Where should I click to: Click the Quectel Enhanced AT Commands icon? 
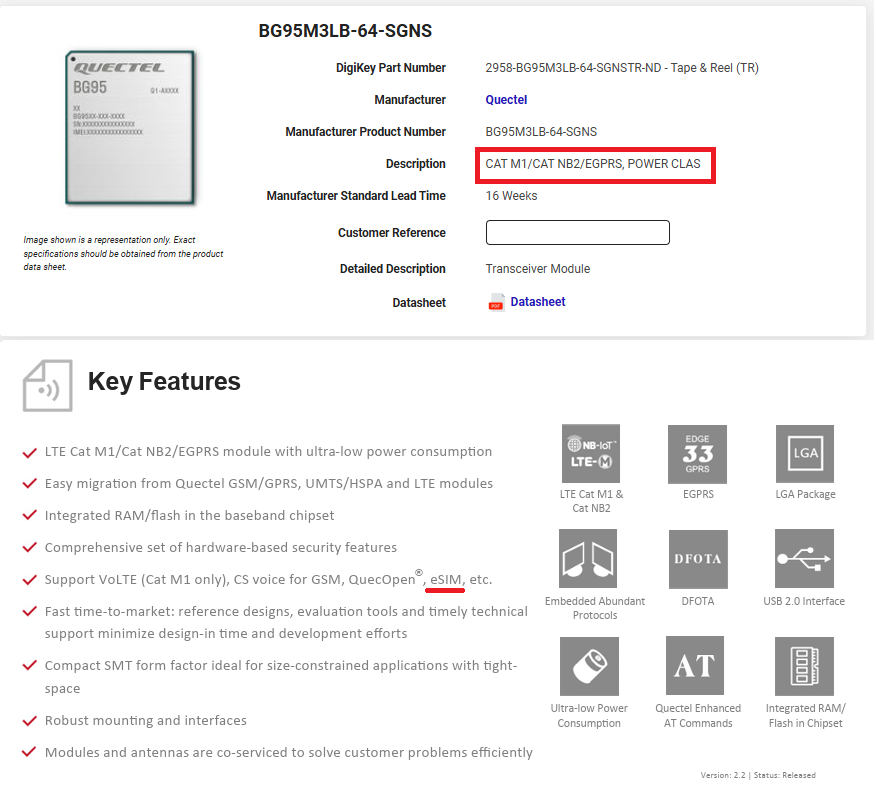[695, 666]
